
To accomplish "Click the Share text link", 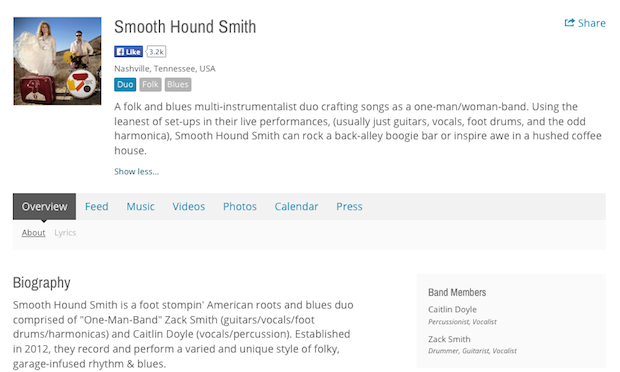I will [592, 23].
